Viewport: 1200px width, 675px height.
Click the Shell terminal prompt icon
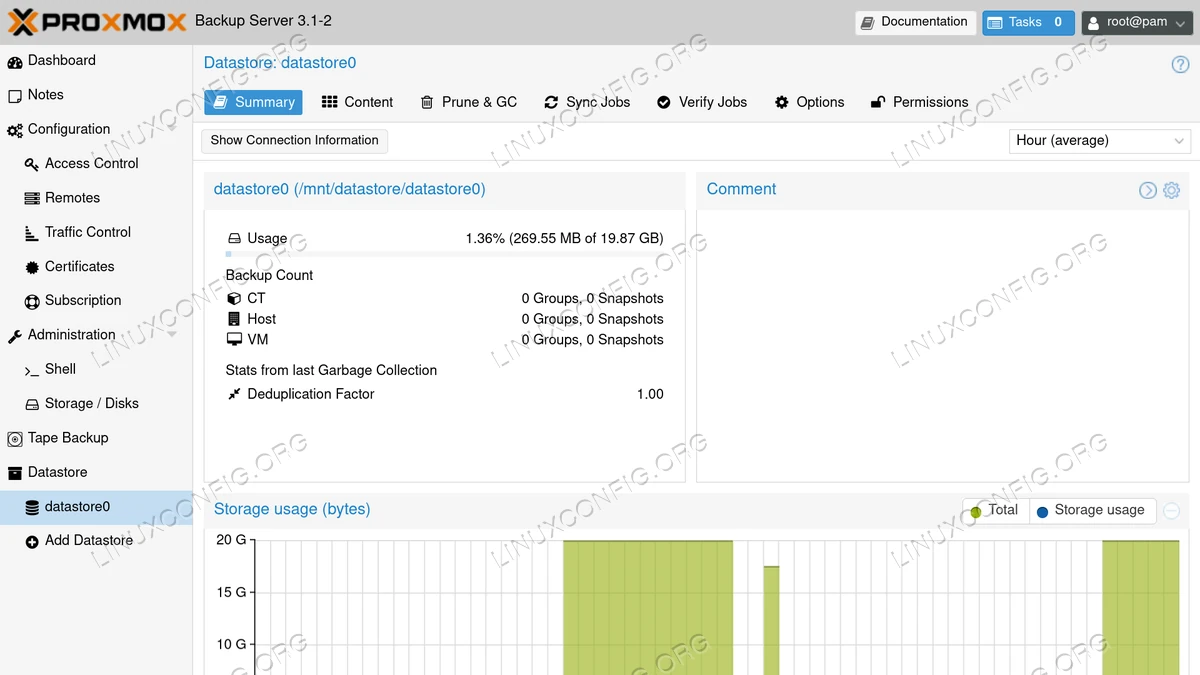pyautogui.click(x=32, y=370)
